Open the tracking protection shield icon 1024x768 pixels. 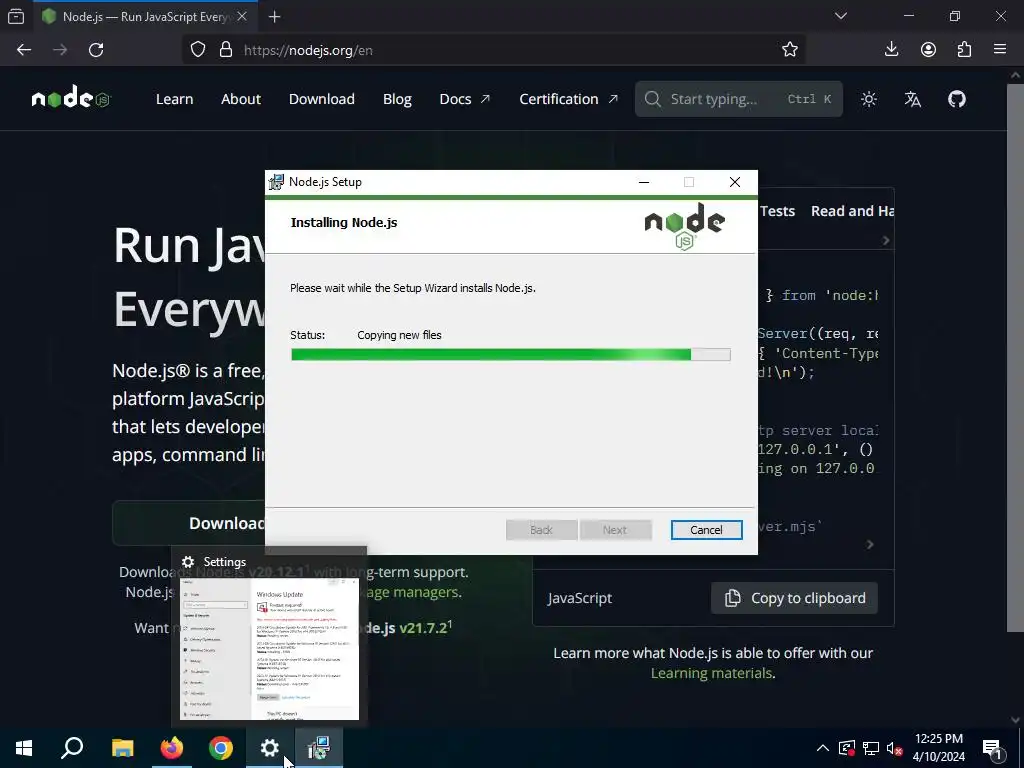click(x=198, y=50)
